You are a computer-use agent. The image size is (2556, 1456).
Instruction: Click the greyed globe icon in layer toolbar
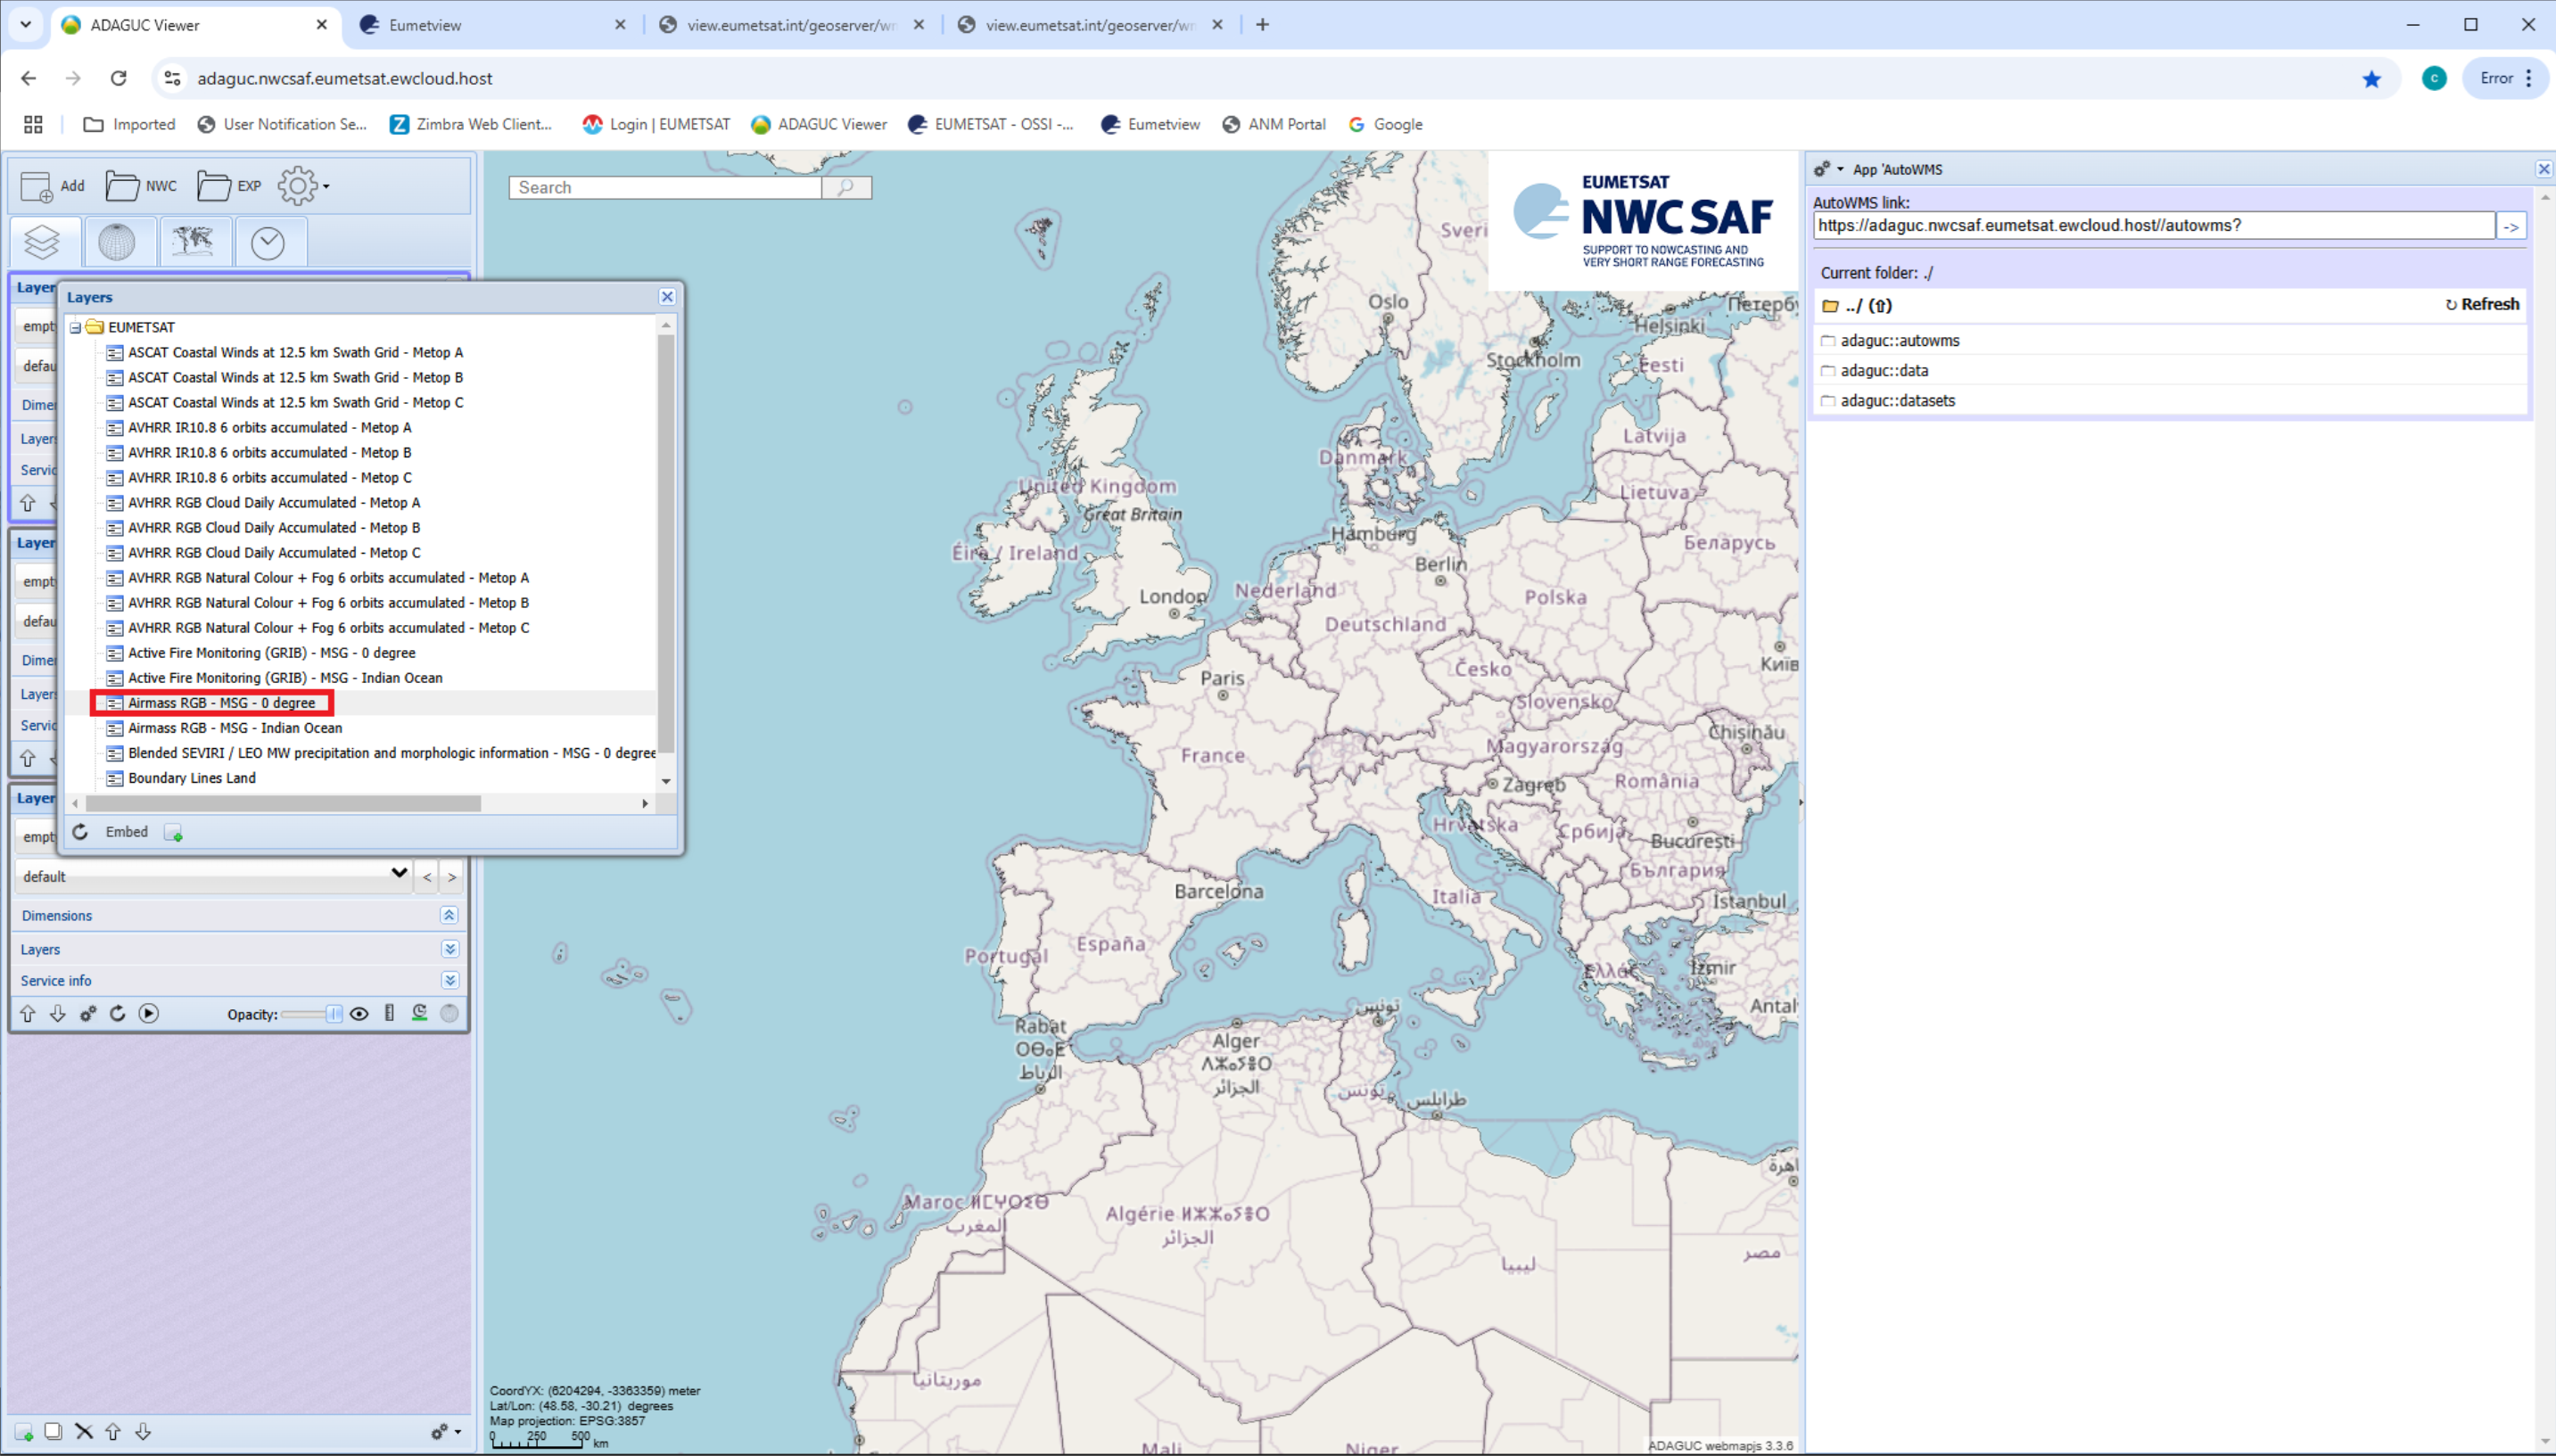(450, 1013)
